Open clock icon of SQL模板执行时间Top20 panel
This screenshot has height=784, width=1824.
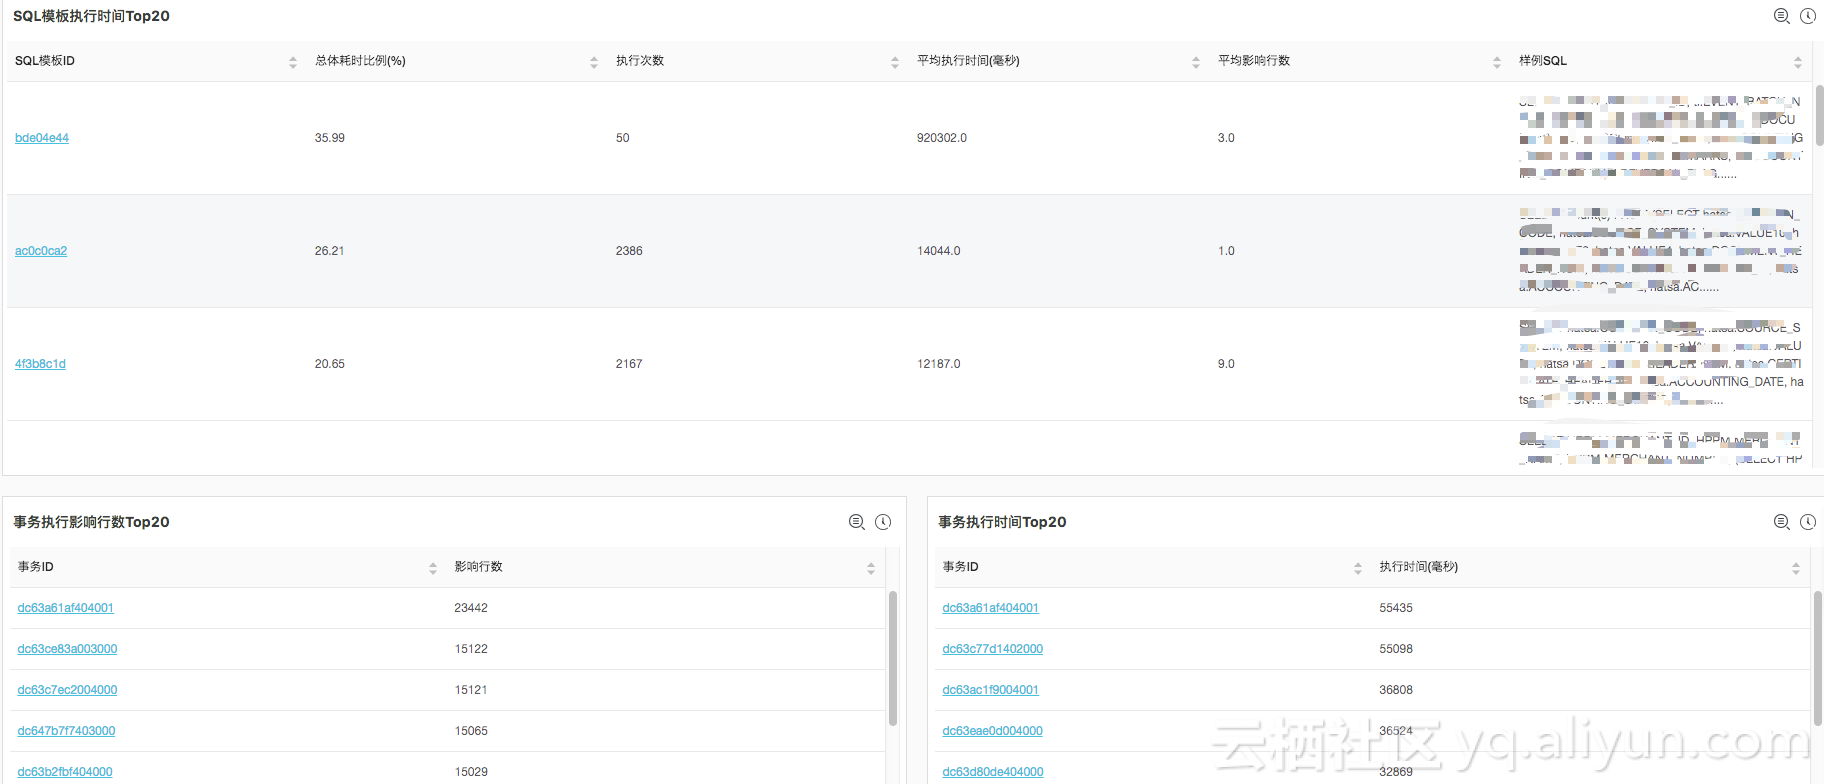pos(1808,16)
